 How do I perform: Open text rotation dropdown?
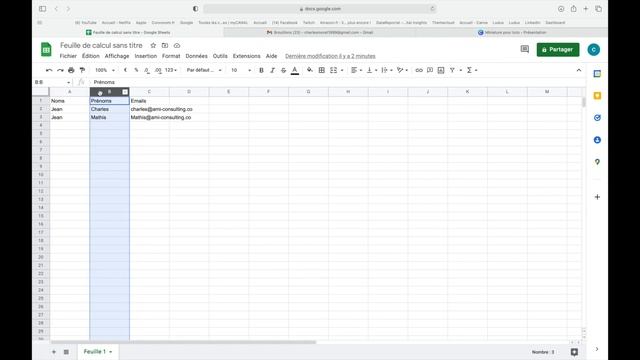402,70
